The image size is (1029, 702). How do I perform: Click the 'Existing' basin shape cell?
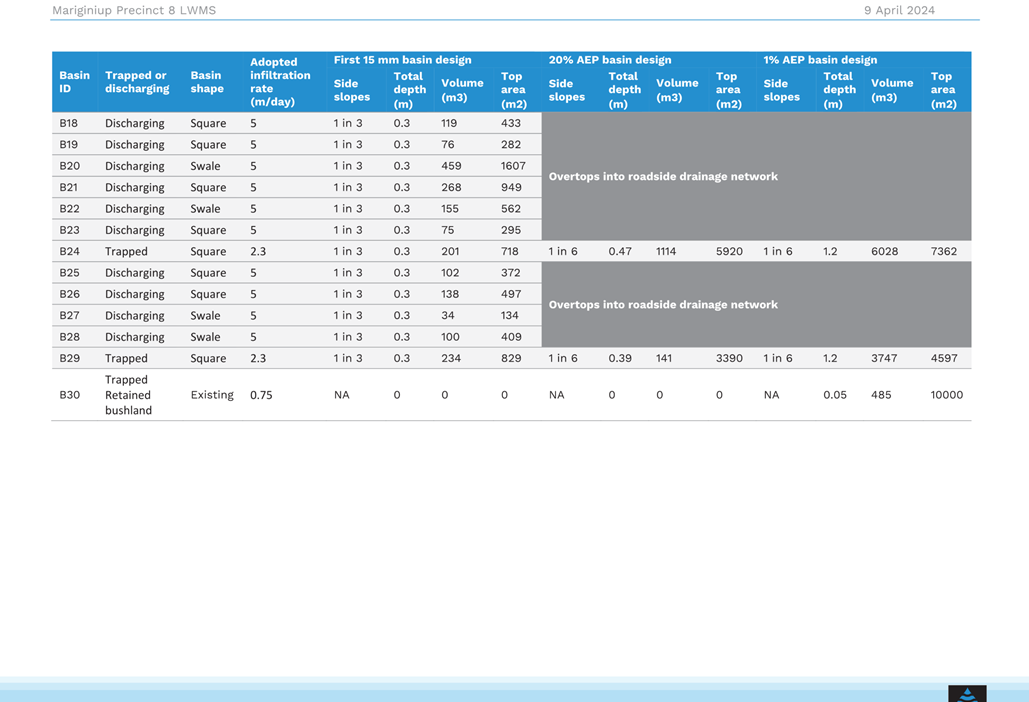coord(212,395)
